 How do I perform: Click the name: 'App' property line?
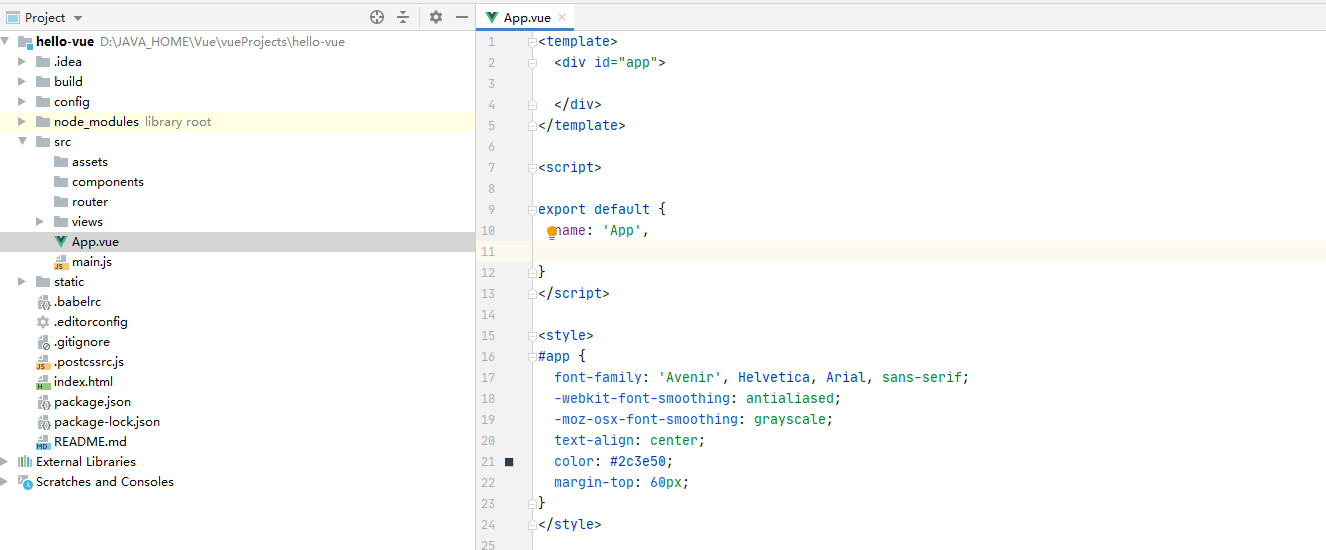pos(602,231)
